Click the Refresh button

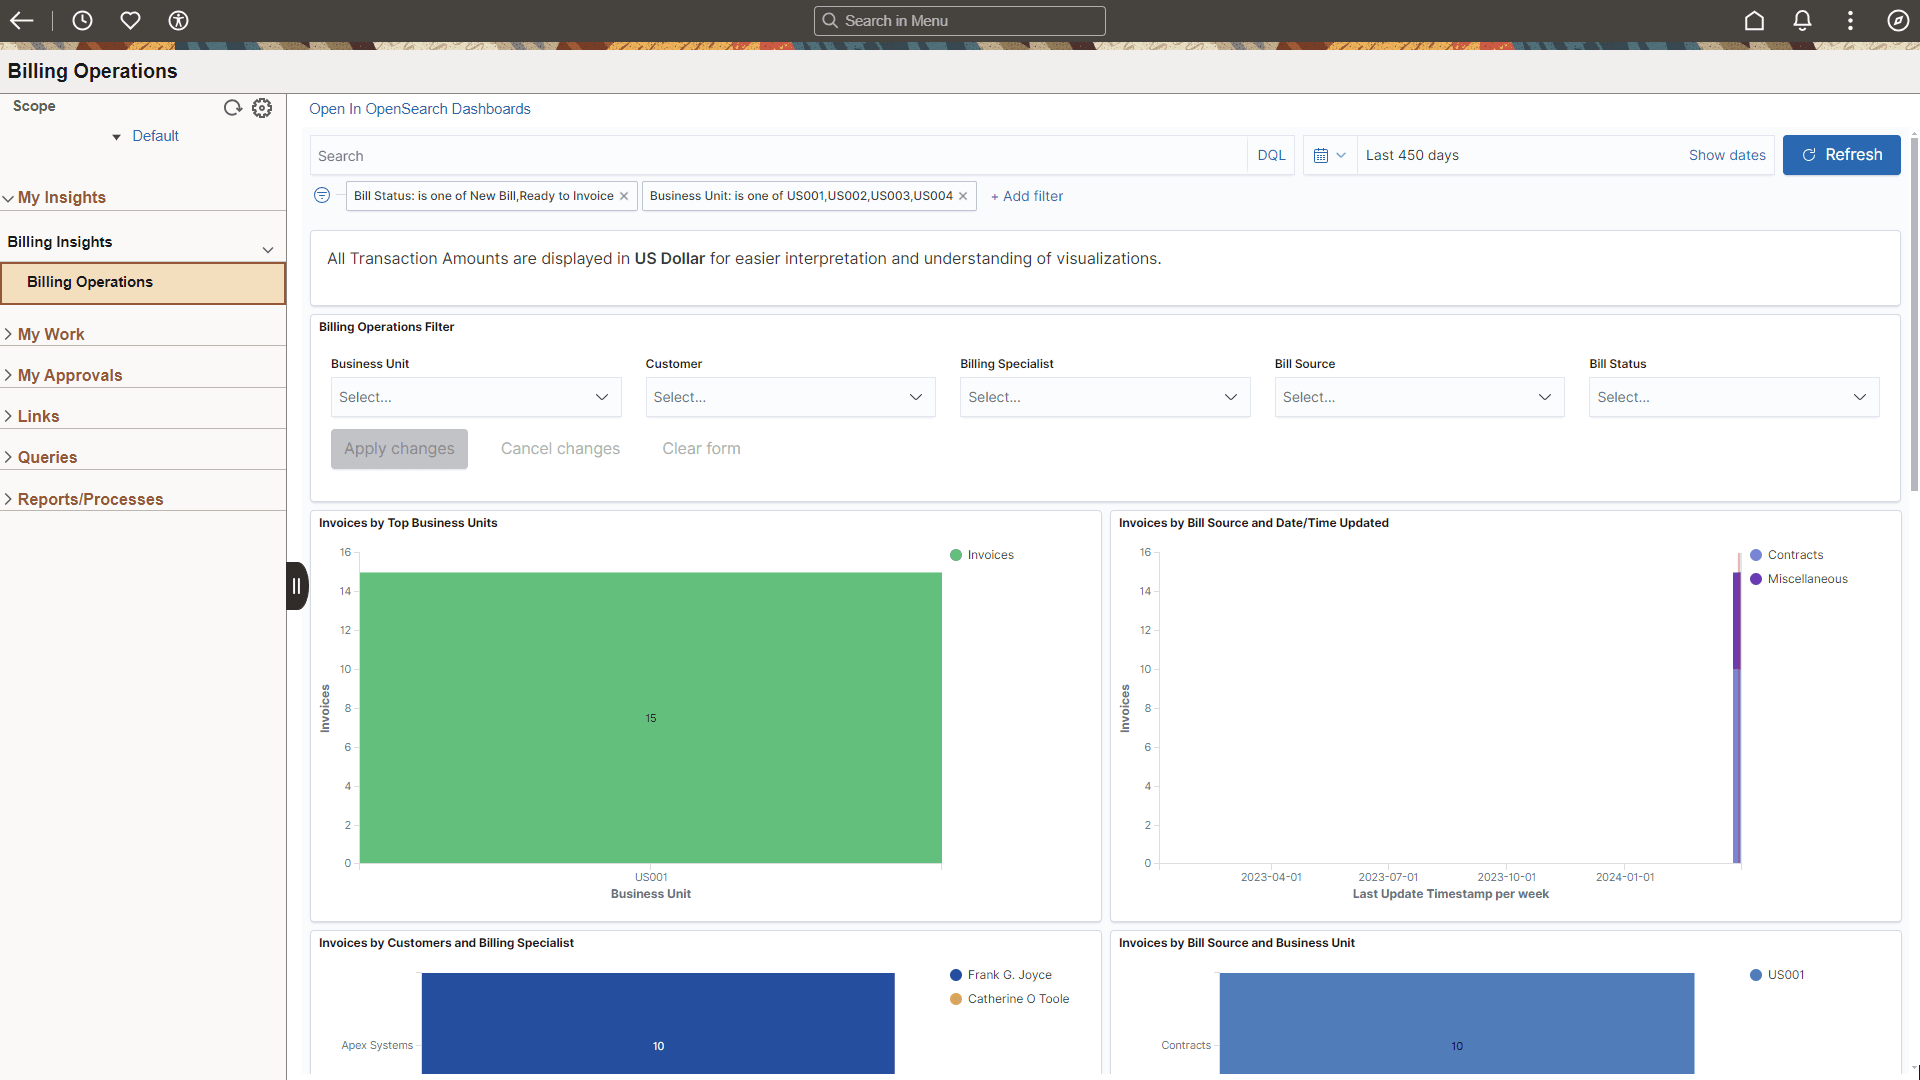[x=1841, y=155]
